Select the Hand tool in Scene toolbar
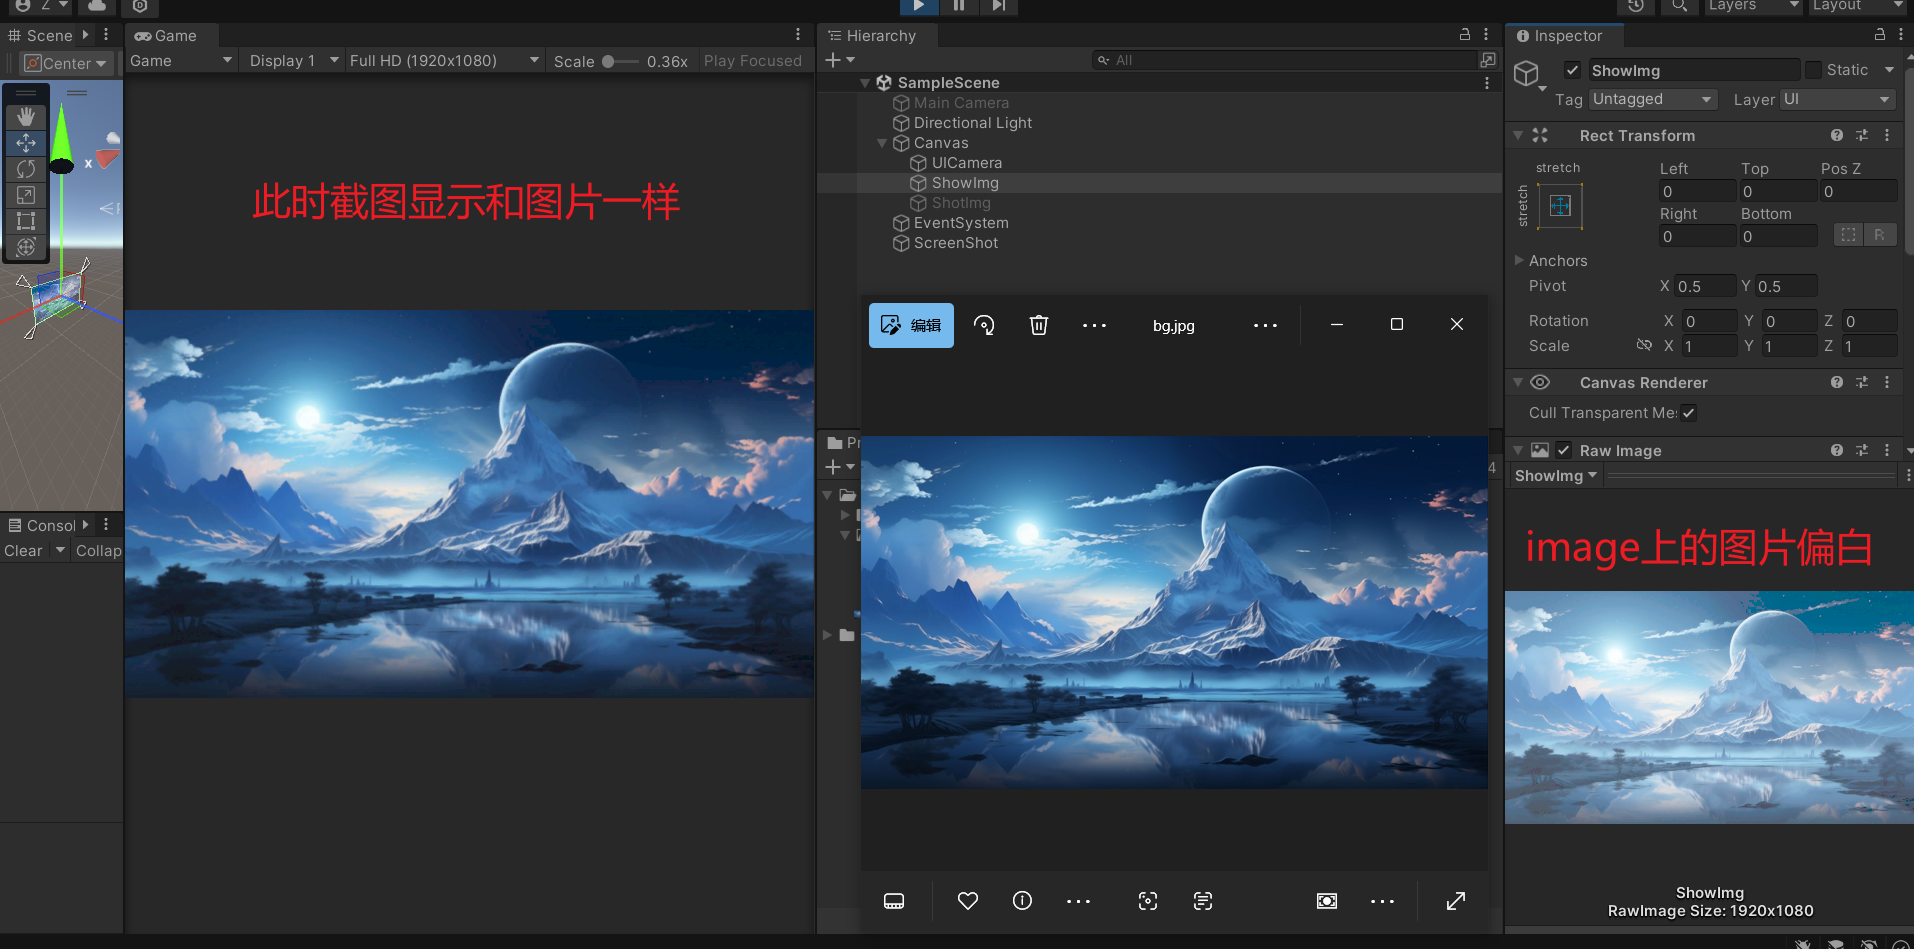 (26, 117)
